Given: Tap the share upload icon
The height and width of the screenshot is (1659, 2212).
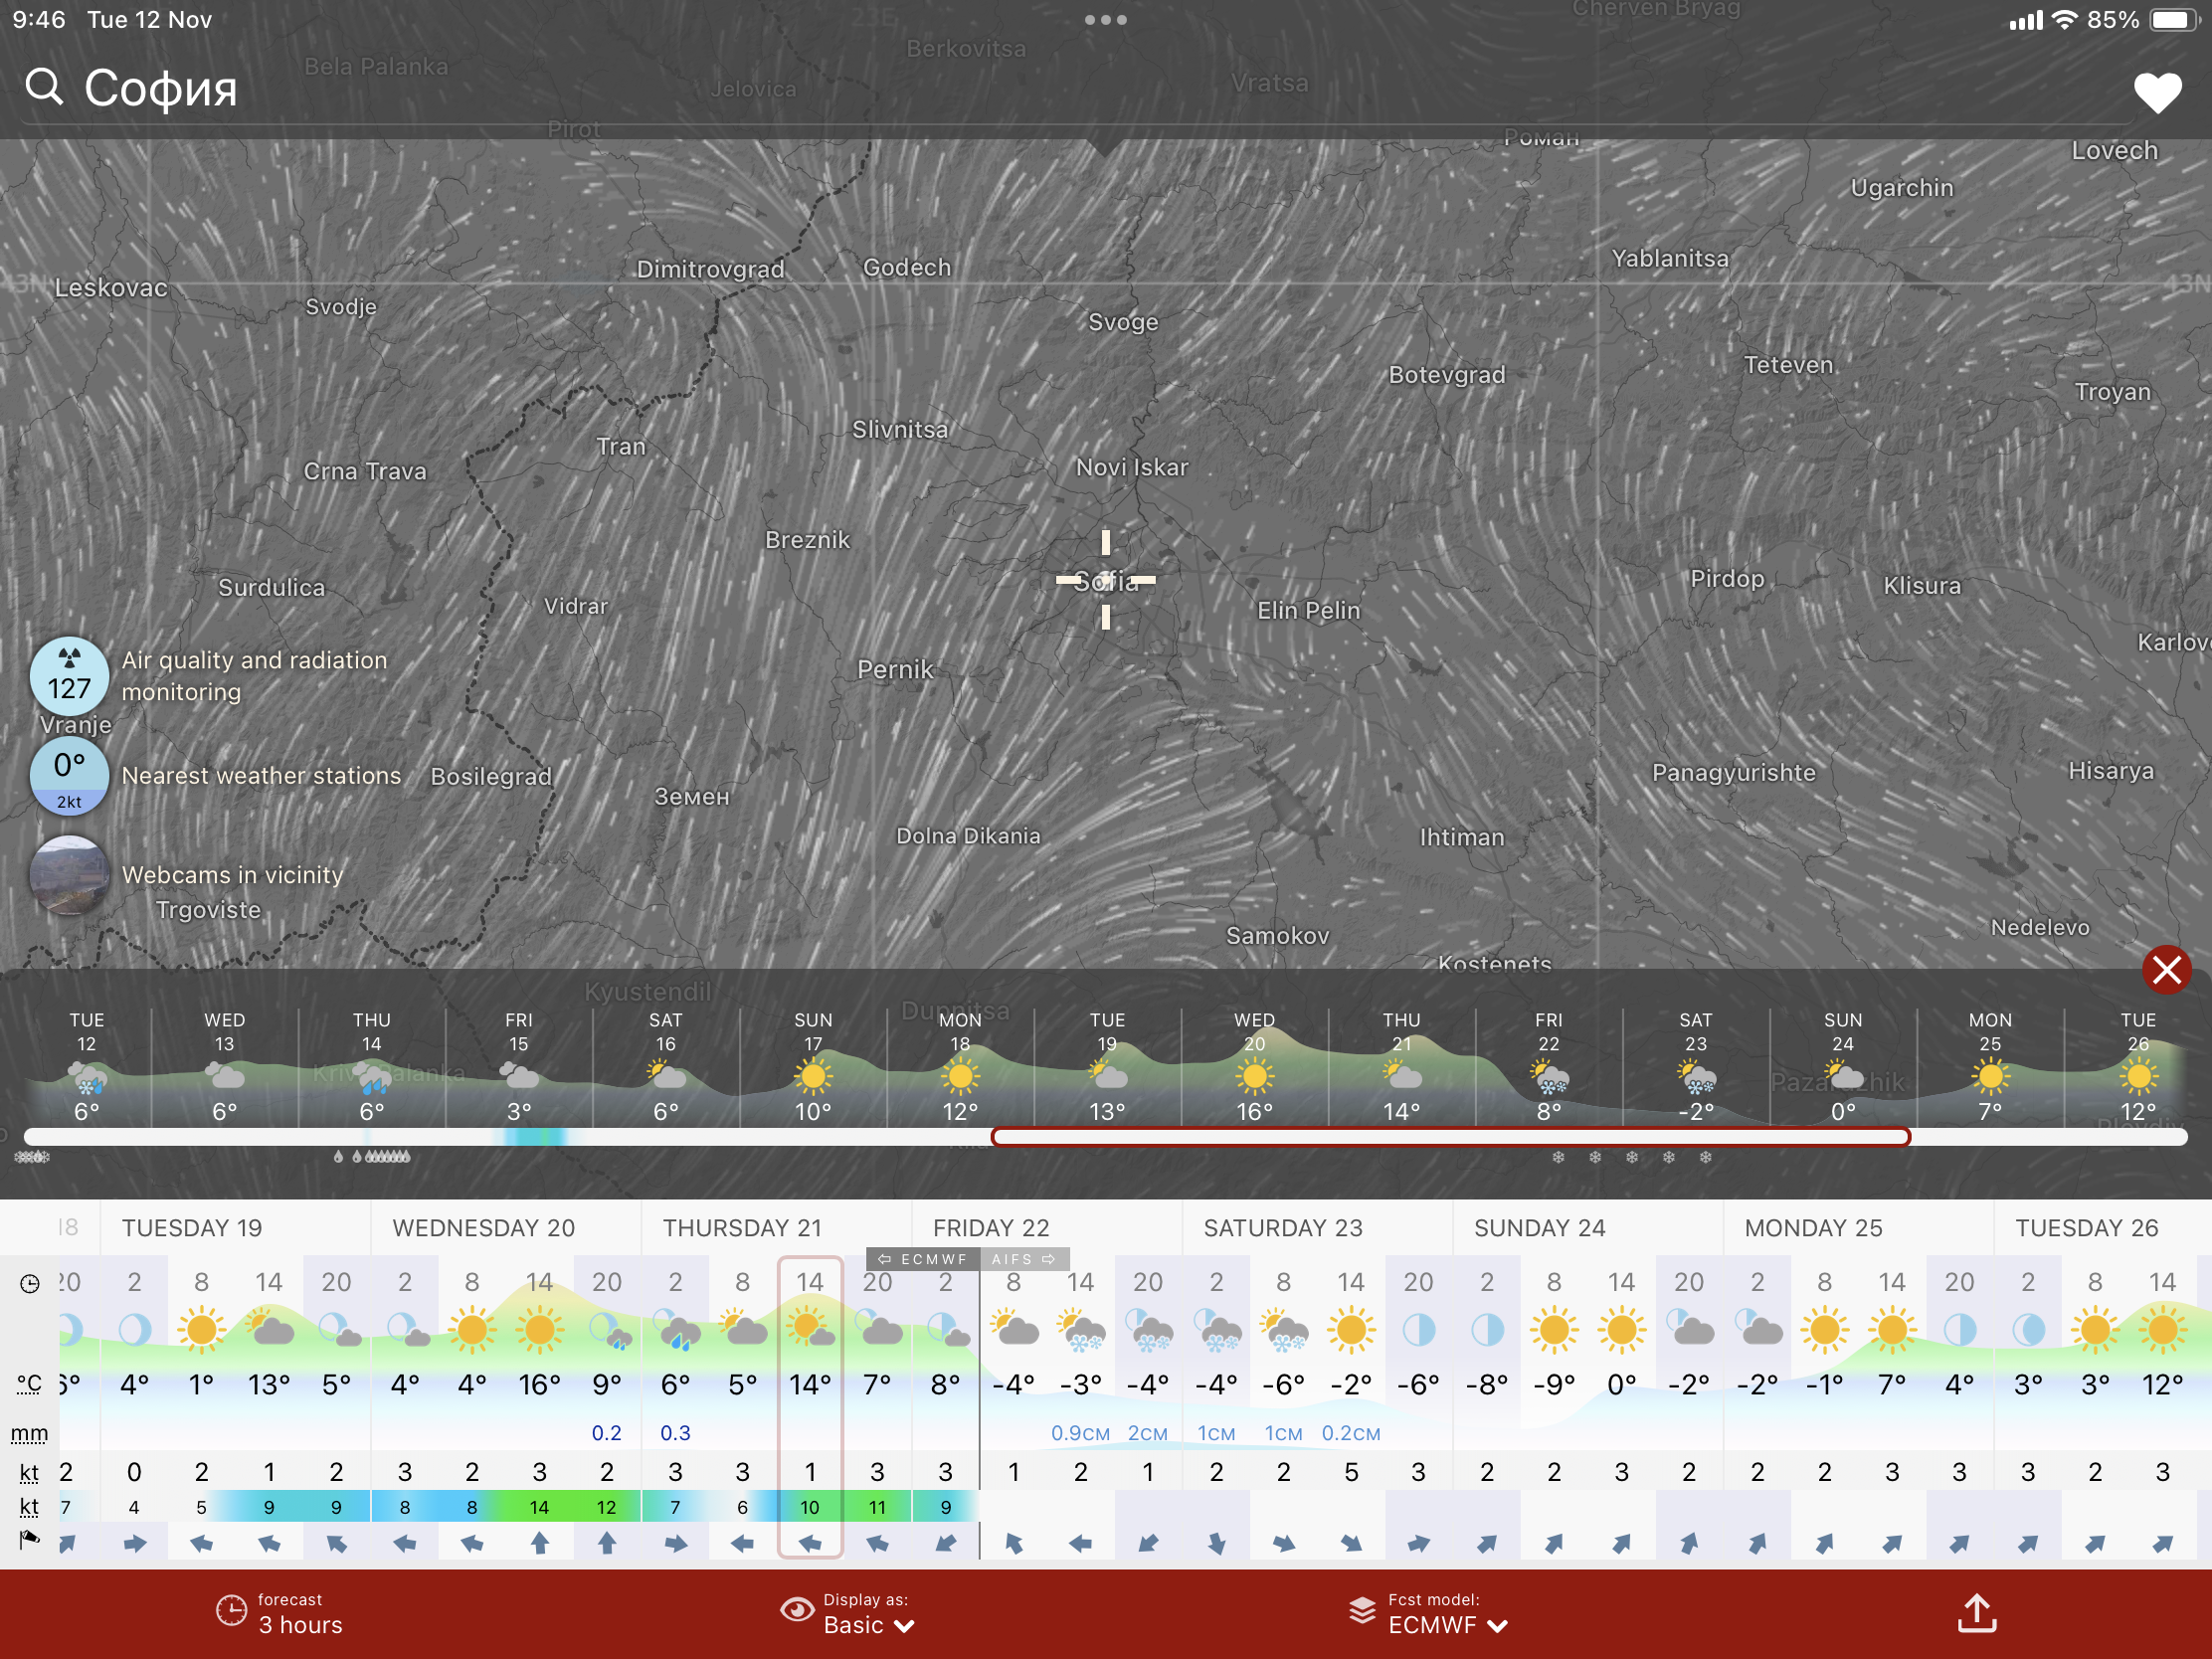Looking at the screenshot, I should (1977, 1613).
